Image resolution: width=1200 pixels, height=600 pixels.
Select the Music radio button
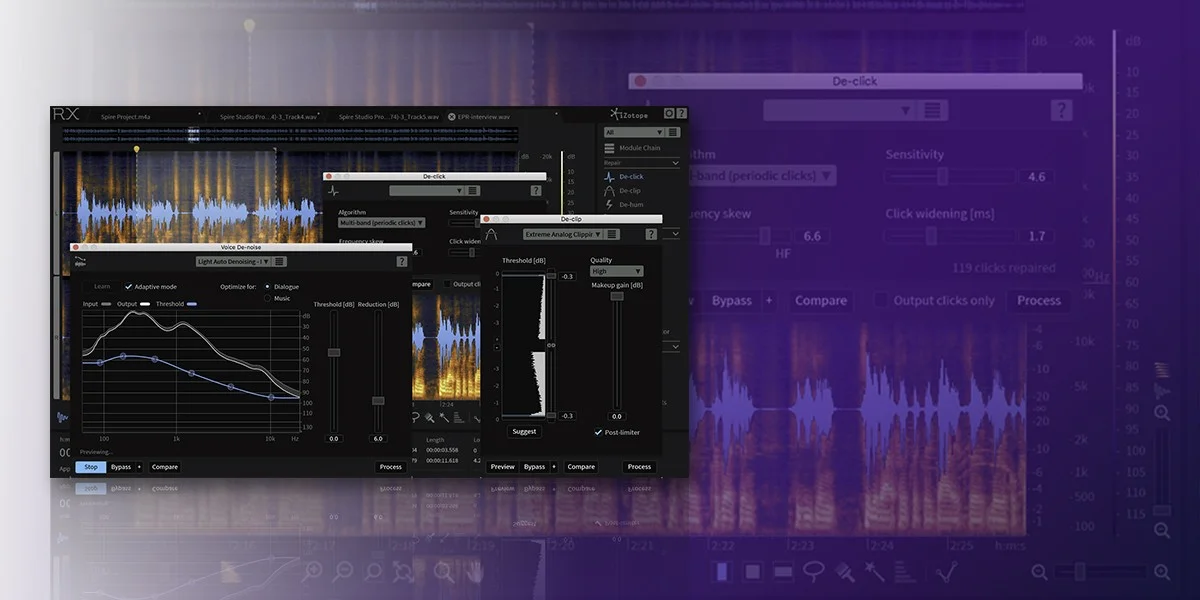267,298
